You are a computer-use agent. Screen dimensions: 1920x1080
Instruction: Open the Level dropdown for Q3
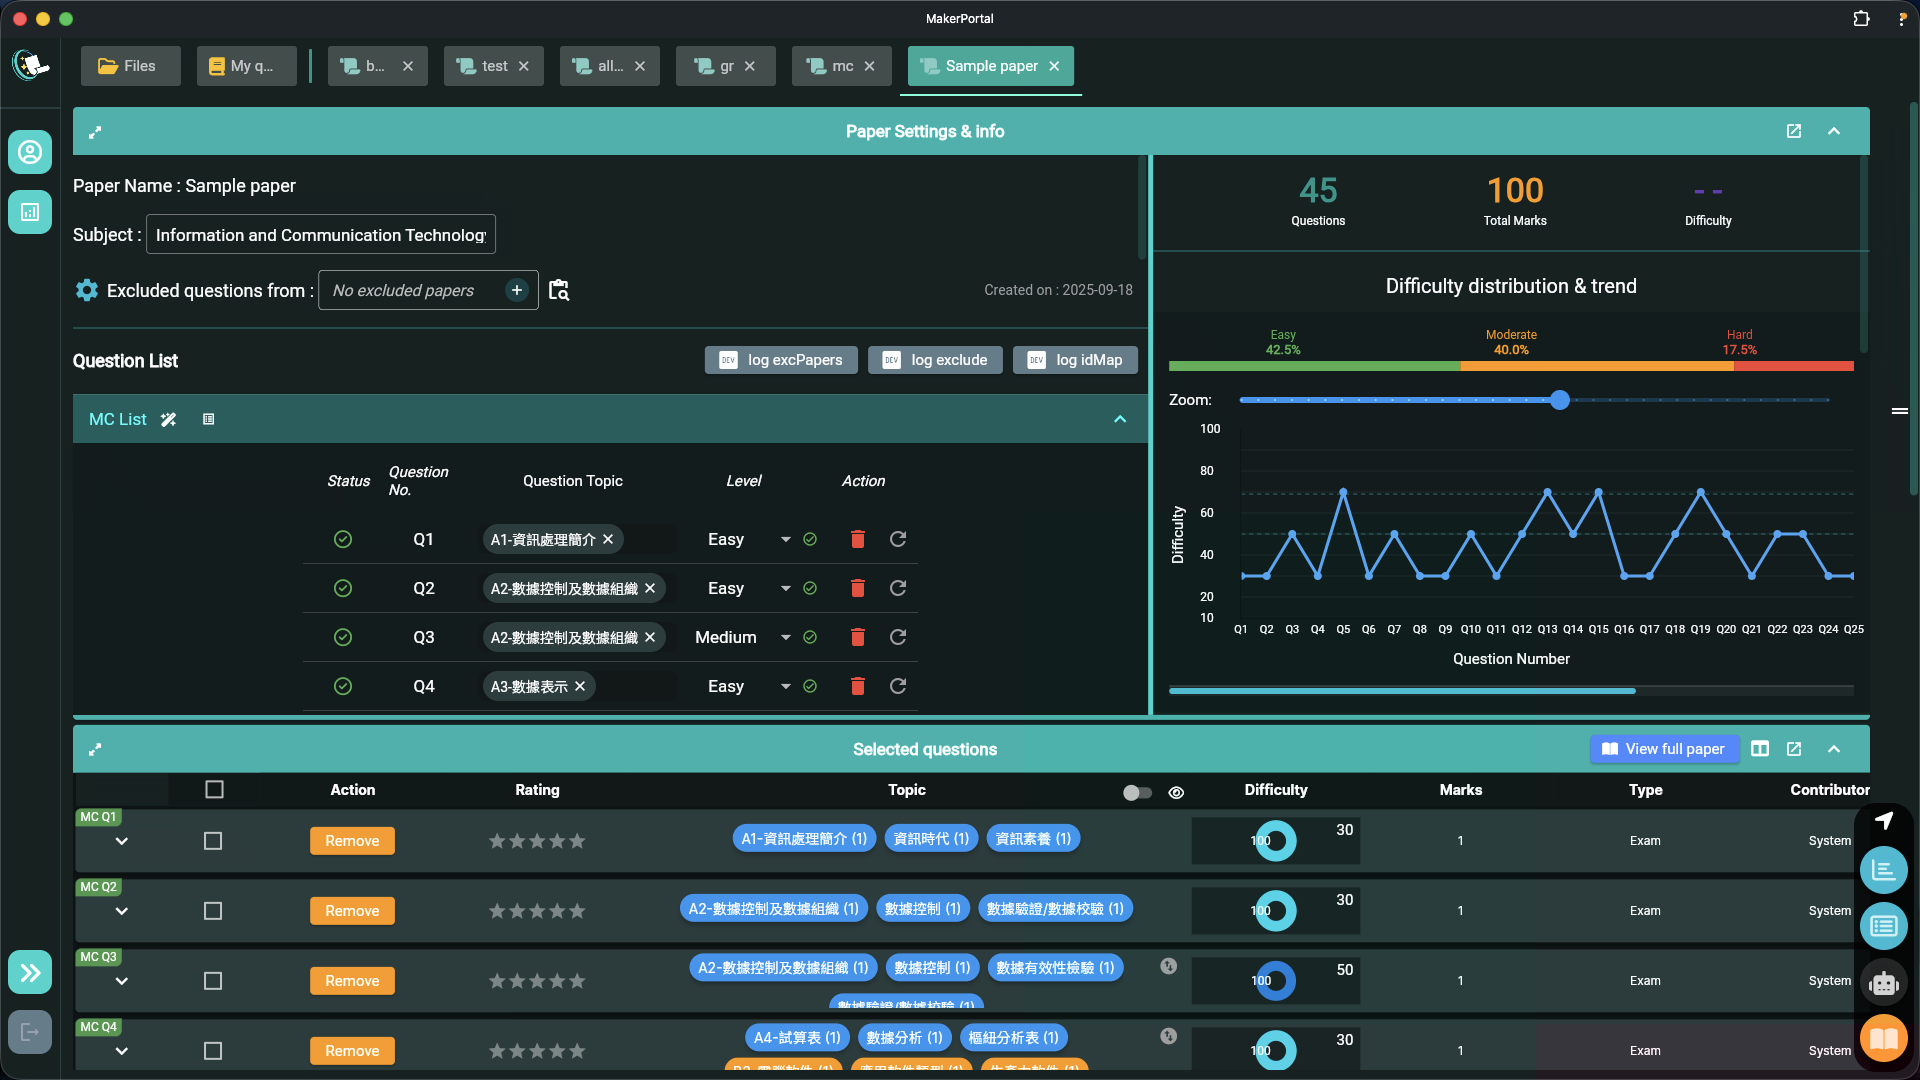pos(785,637)
